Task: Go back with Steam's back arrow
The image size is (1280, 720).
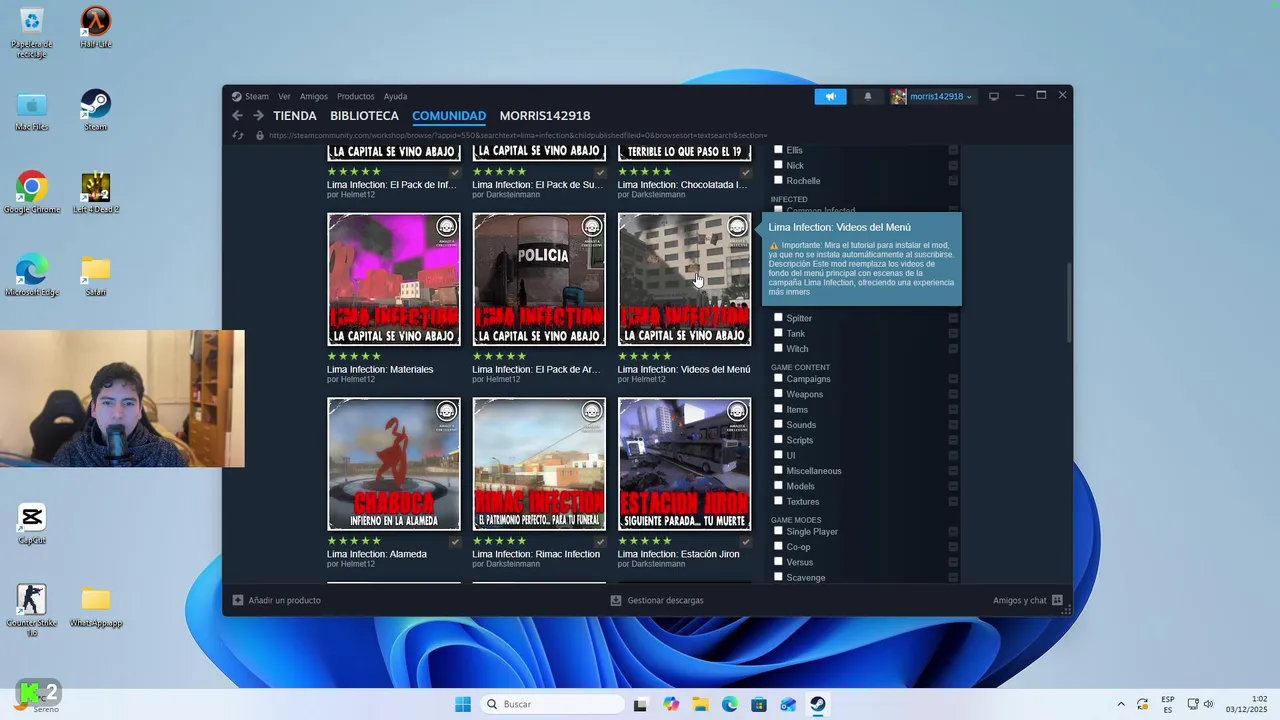Action: click(237, 116)
